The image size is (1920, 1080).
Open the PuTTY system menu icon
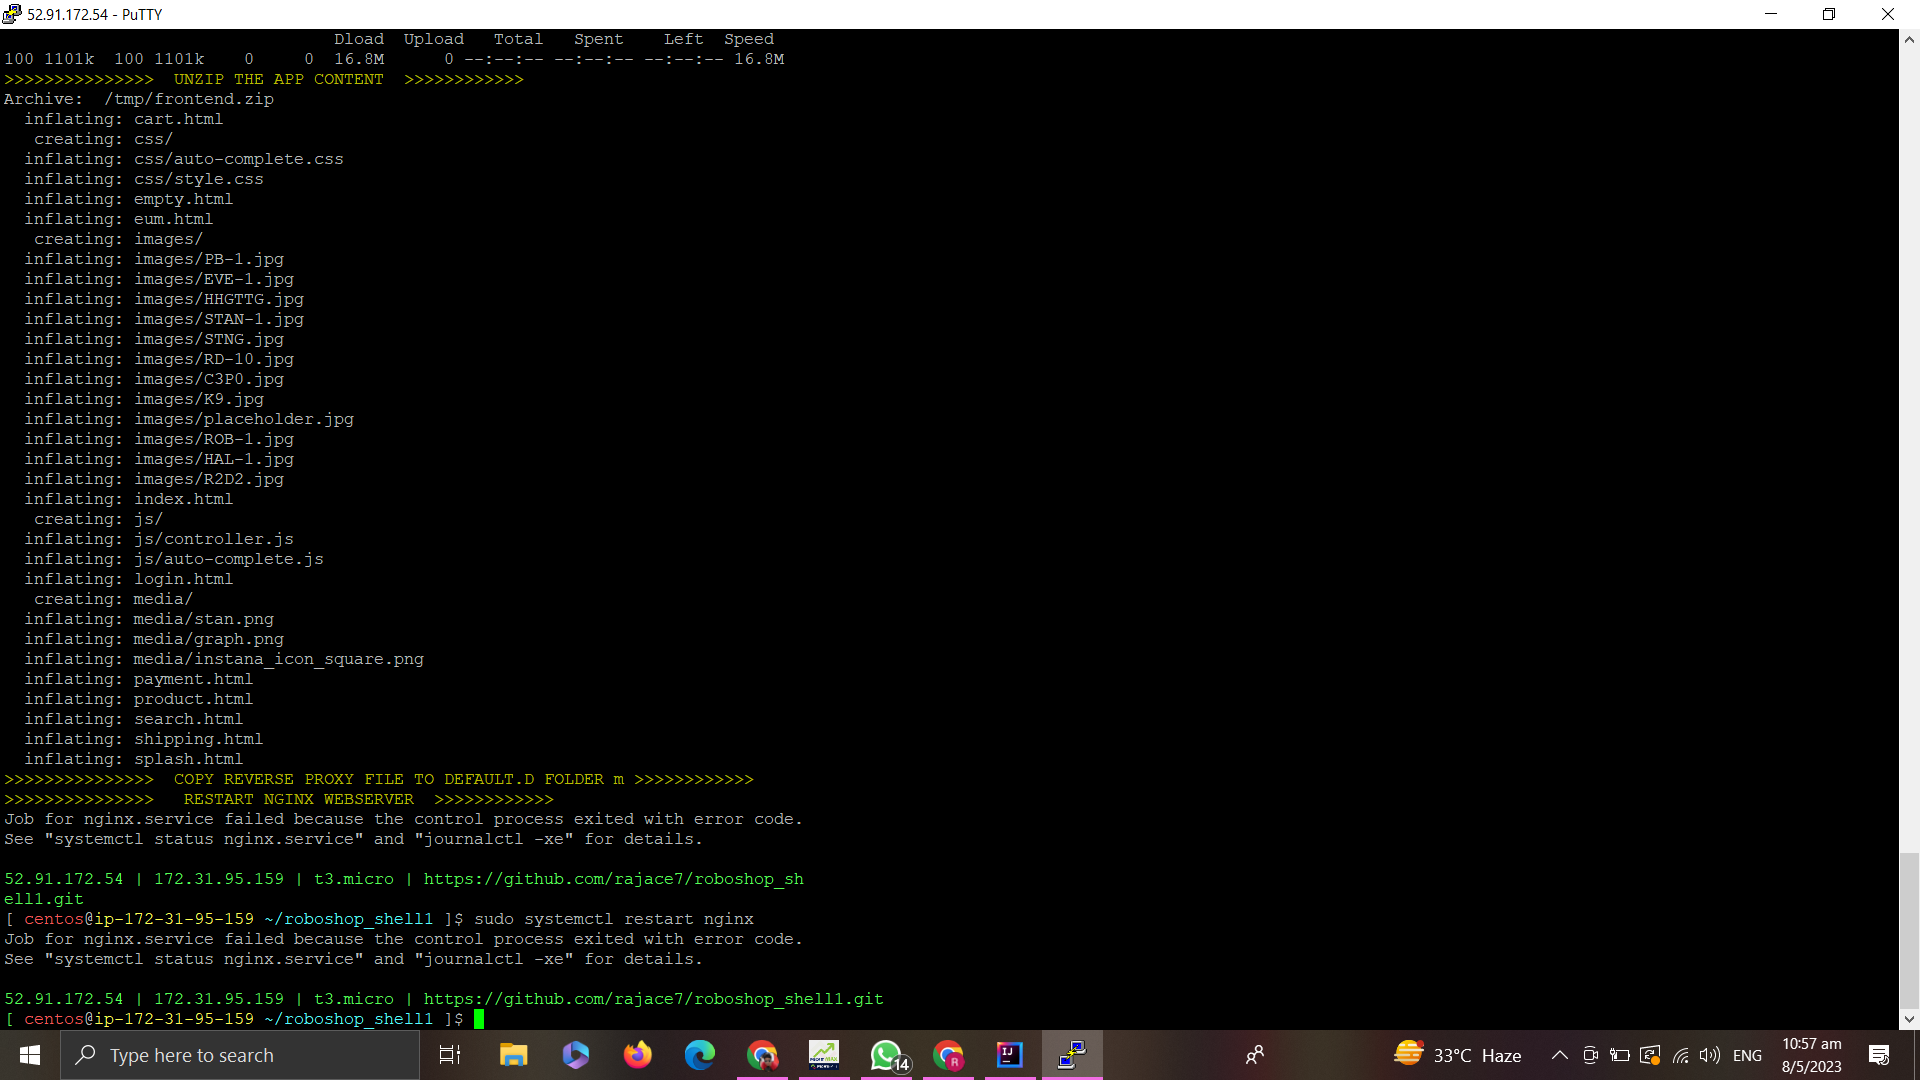pos(11,14)
